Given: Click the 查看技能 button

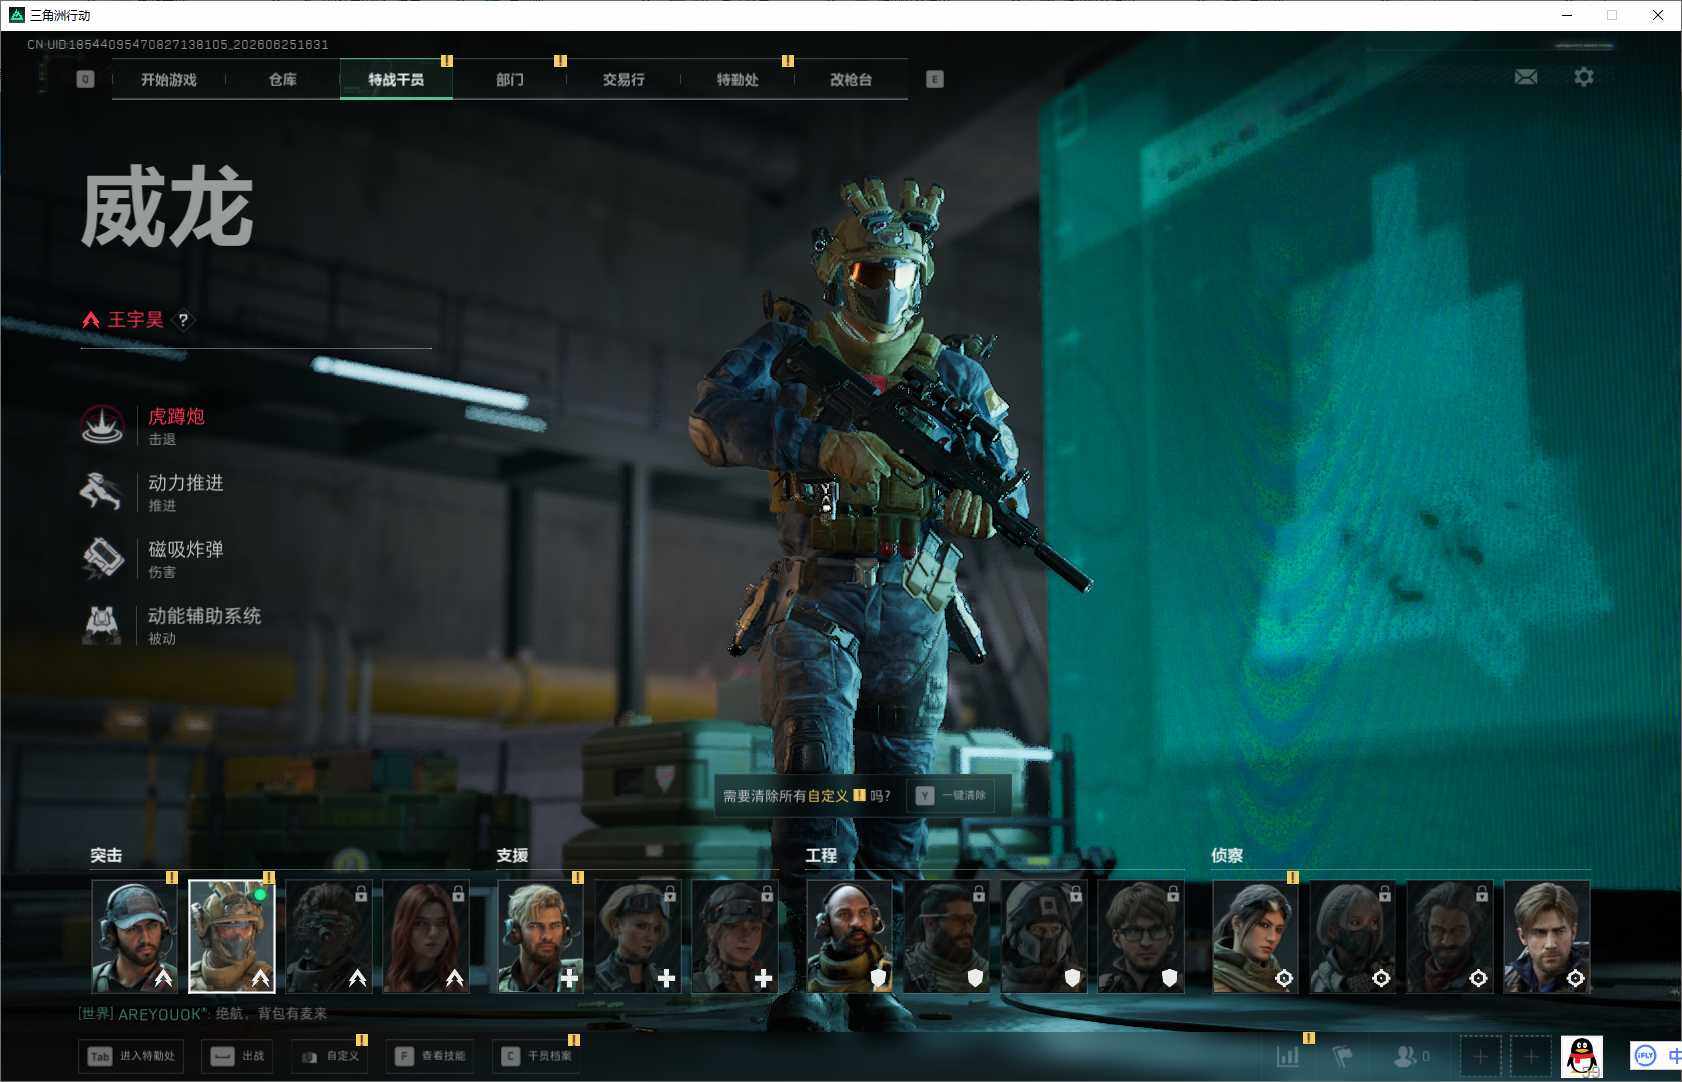Looking at the screenshot, I should (430, 1056).
